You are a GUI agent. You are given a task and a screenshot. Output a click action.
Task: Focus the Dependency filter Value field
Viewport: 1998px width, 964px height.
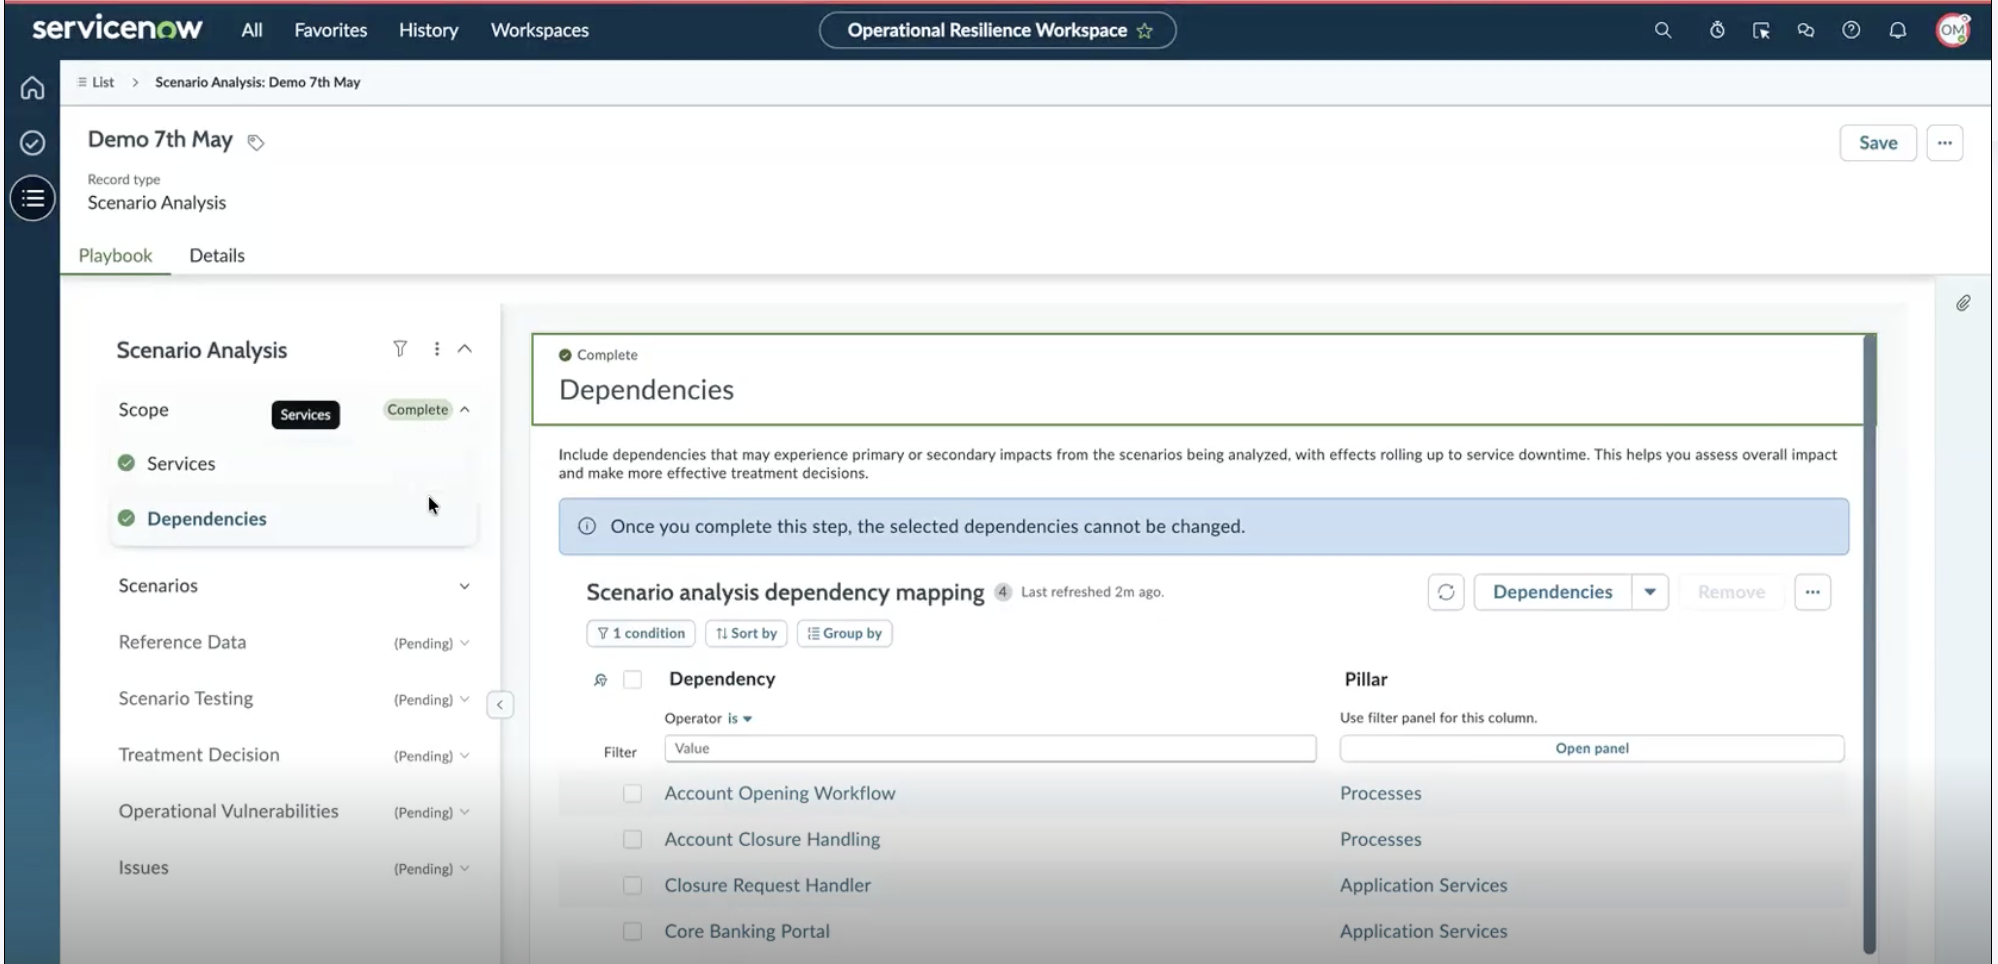pos(990,748)
